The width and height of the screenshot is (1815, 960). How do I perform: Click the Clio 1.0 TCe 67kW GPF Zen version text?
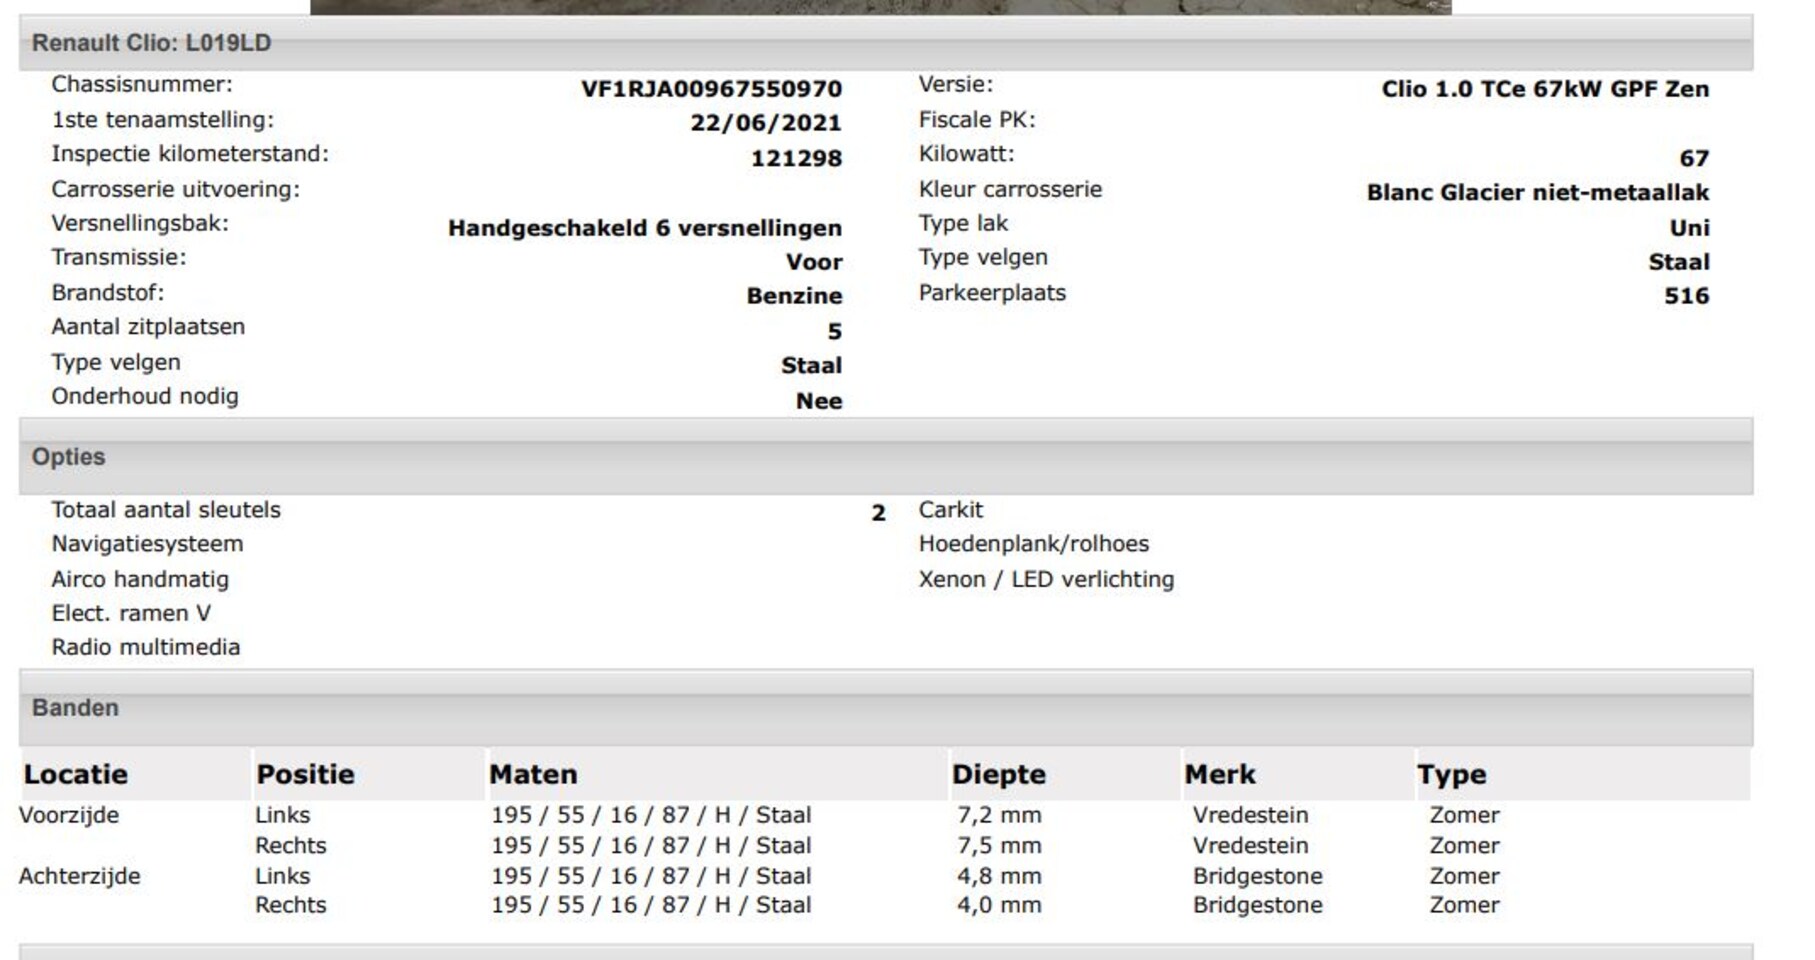tap(1544, 89)
